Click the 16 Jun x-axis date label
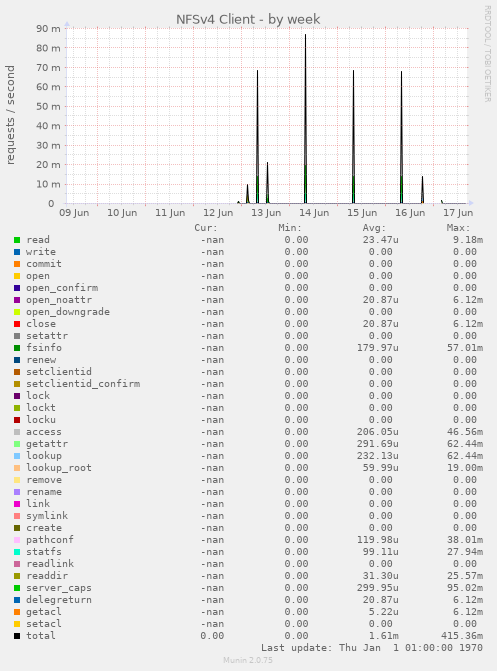The height and width of the screenshot is (671, 497). coord(410,213)
